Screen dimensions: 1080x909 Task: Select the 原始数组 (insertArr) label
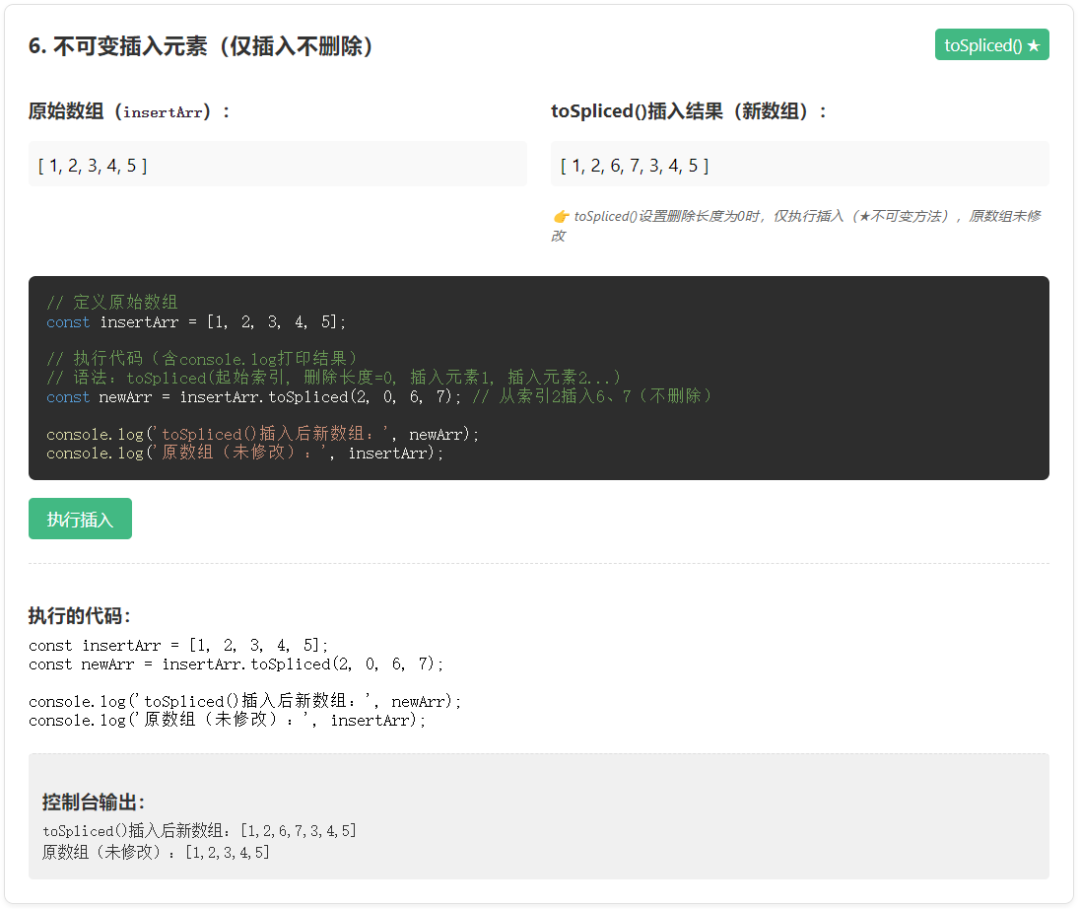pyautogui.click(x=129, y=112)
